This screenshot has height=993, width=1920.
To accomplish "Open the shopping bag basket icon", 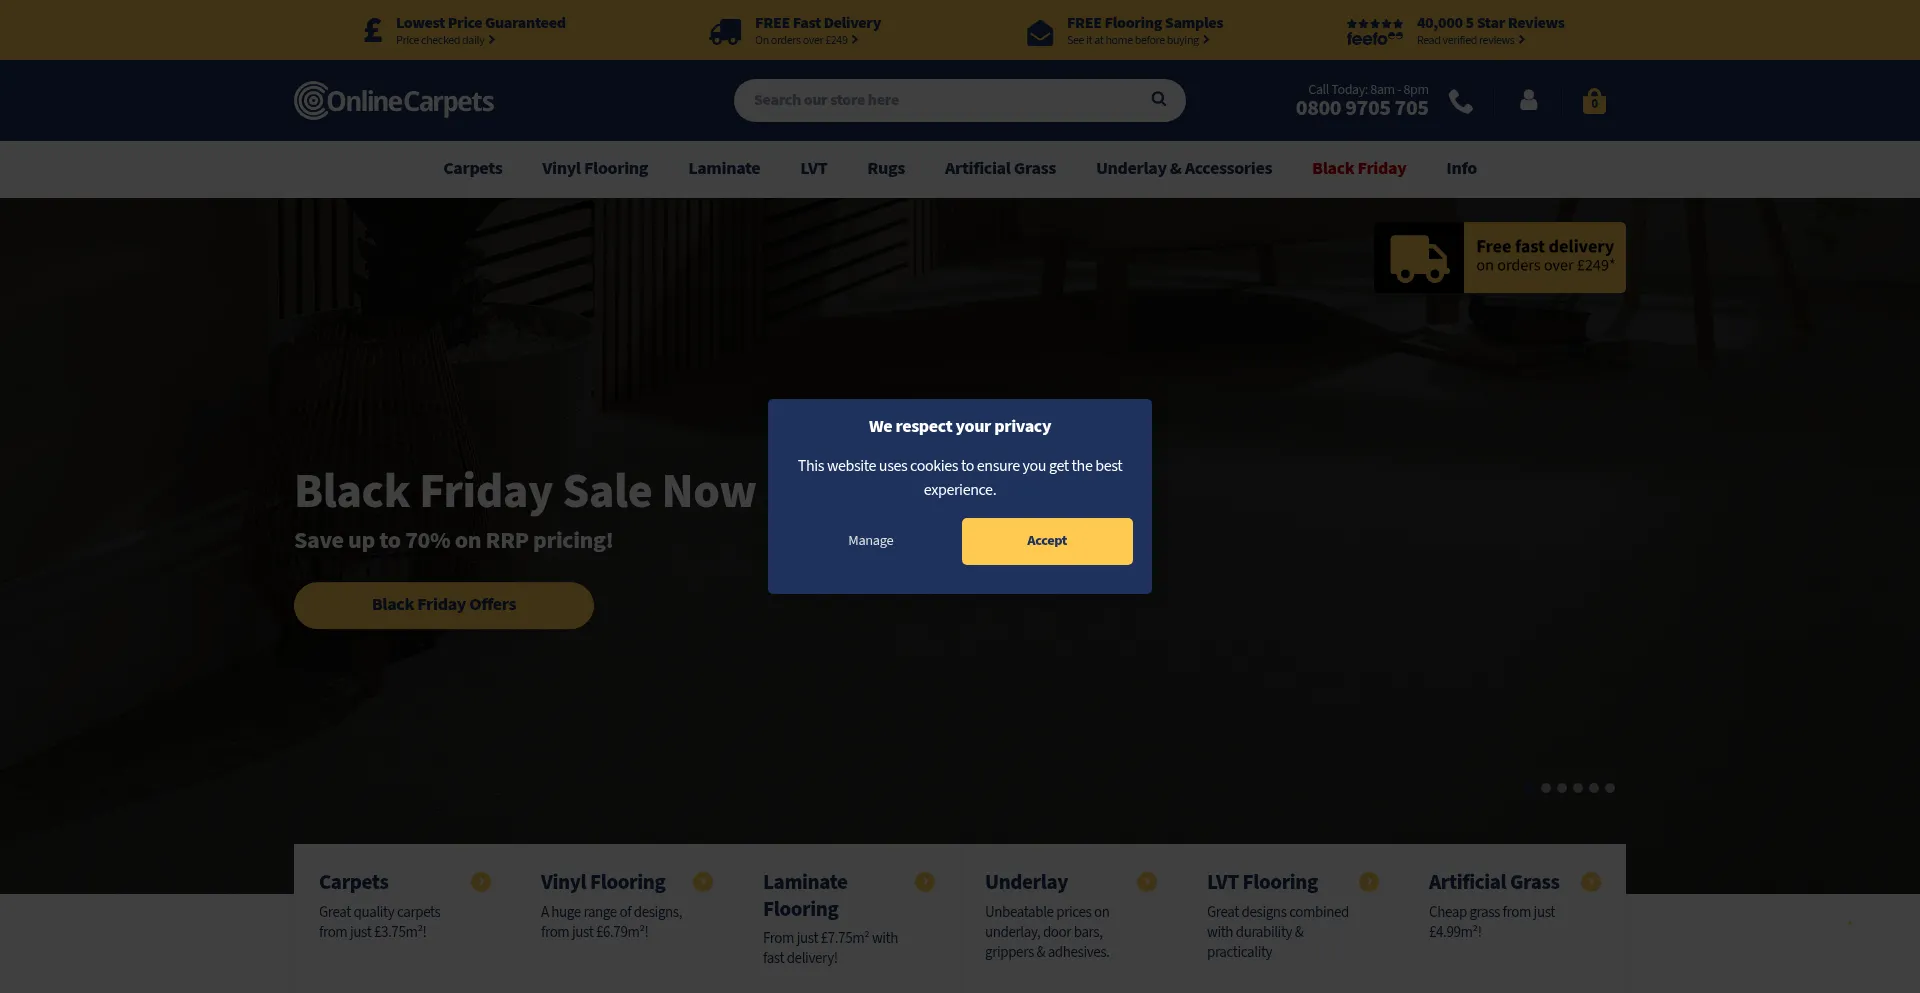I will [1594, 101].
